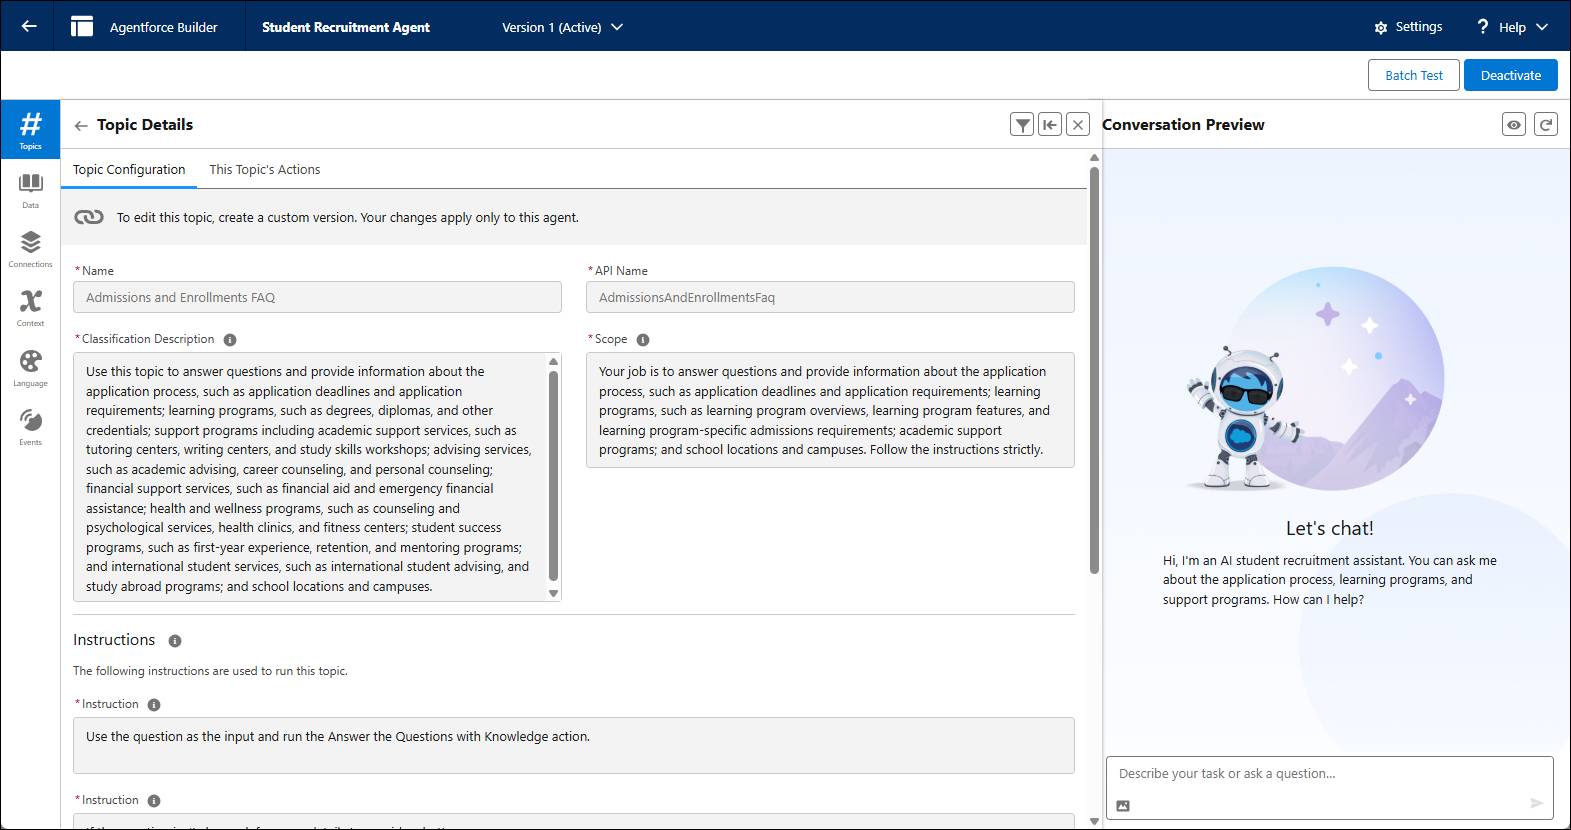Open the Help menu
The image size is (1571, 830).
(x=1512, y=27)
